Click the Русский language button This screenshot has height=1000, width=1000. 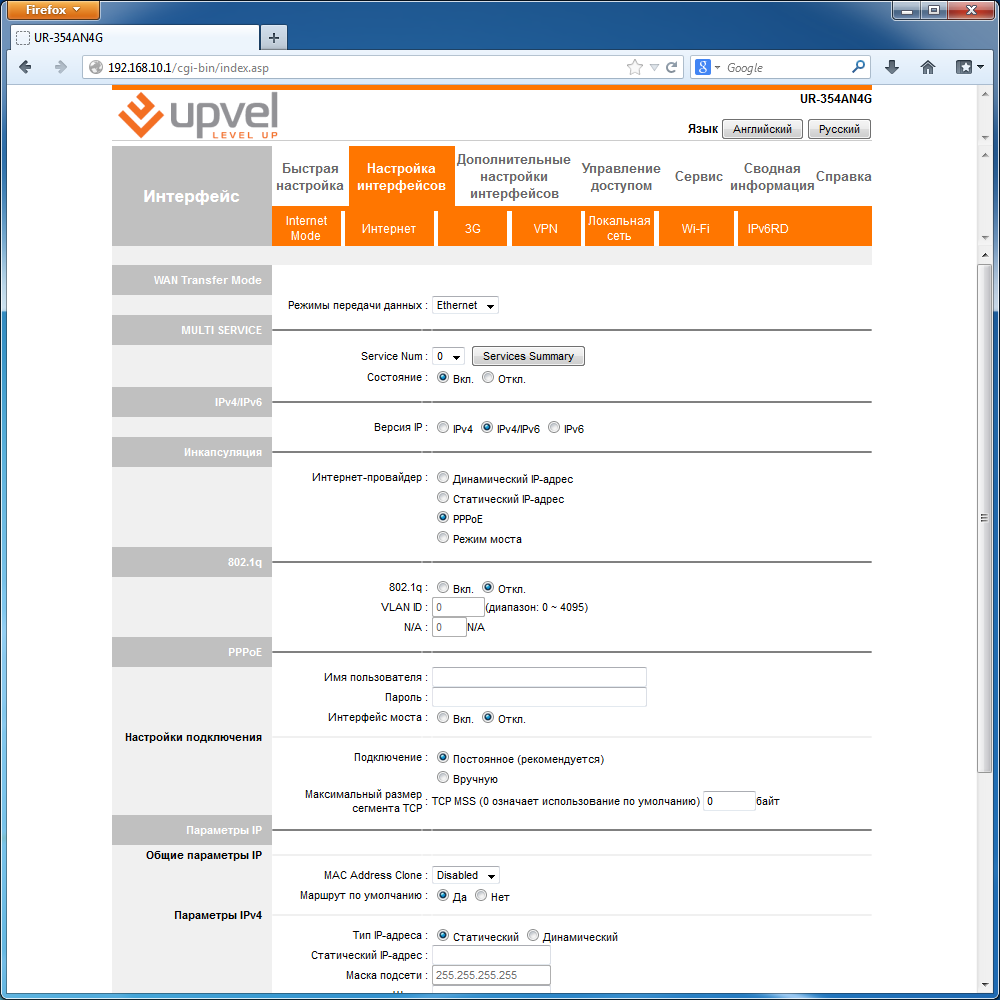pyautogui.click(x=839, y=129)
